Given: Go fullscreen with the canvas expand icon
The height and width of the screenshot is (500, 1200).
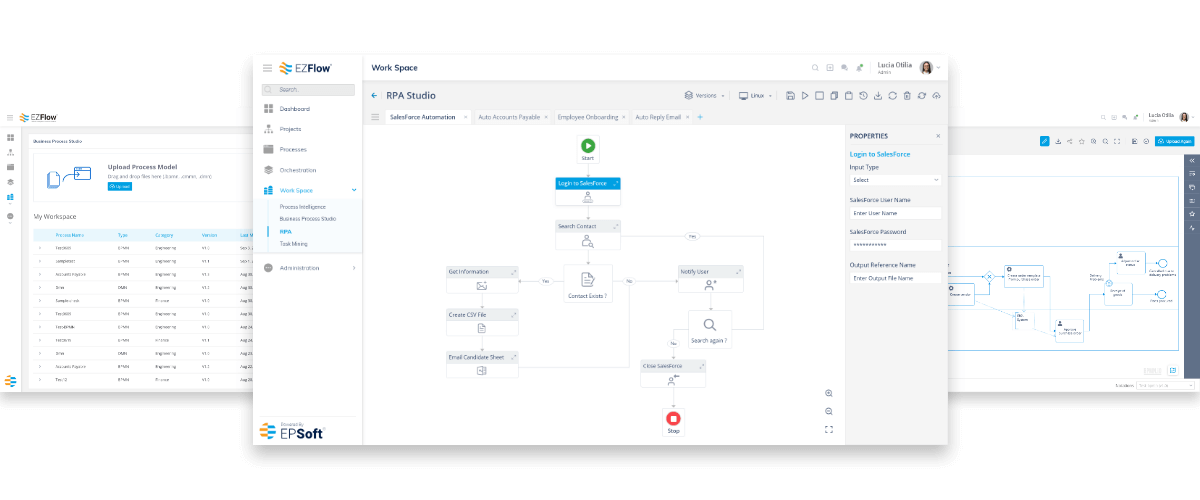Looking at the screenshot, I should coord(829,429).
